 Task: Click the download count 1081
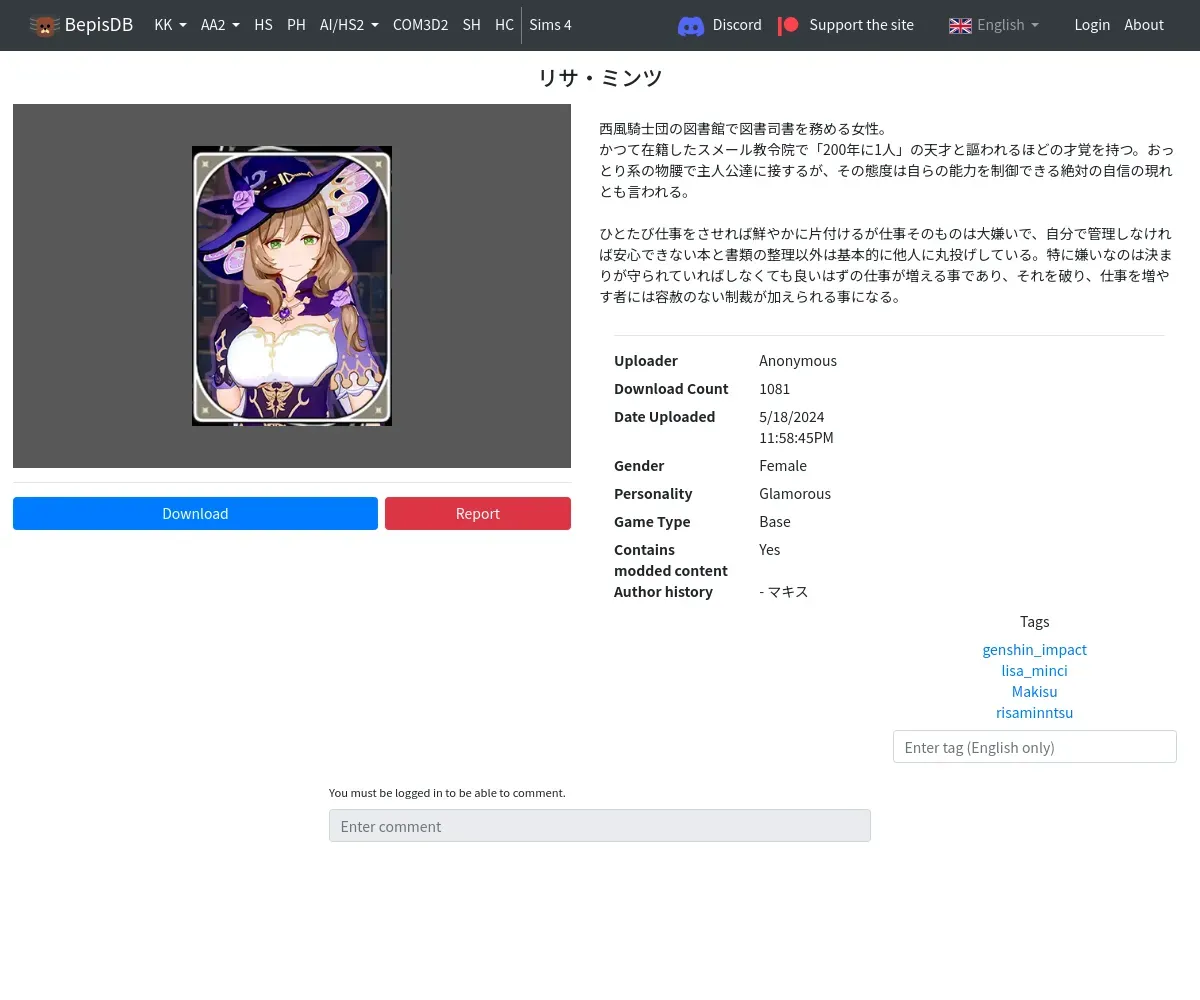coord(775,389)
